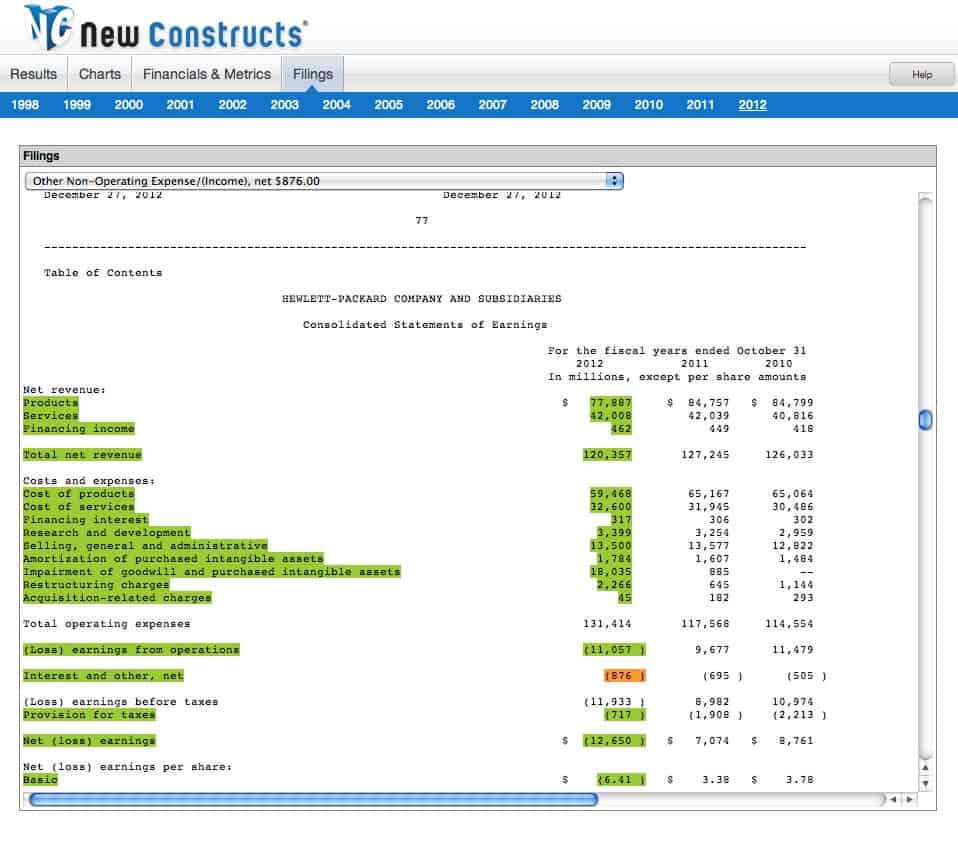Click Impairment of goodwill line item

(x=212, y=572)
